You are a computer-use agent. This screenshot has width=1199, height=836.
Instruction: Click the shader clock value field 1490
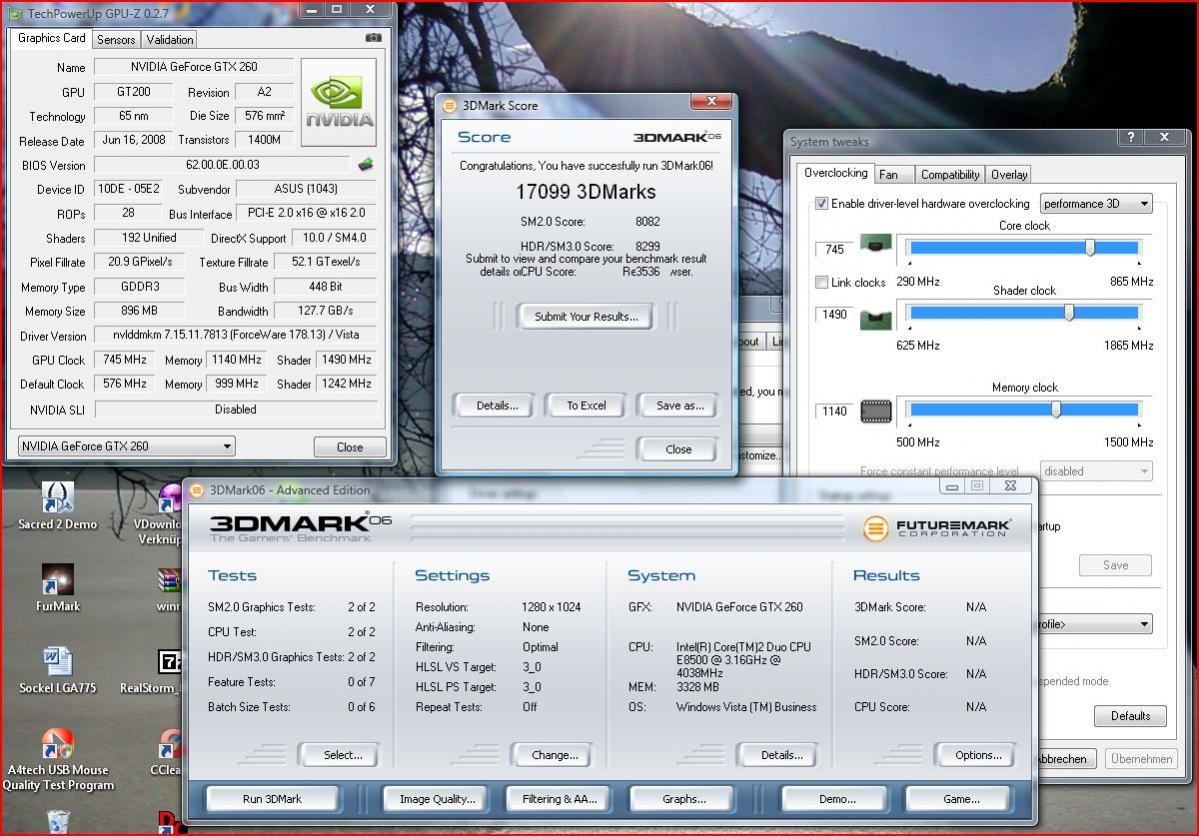pyautogui.click(x=834, y=314)
